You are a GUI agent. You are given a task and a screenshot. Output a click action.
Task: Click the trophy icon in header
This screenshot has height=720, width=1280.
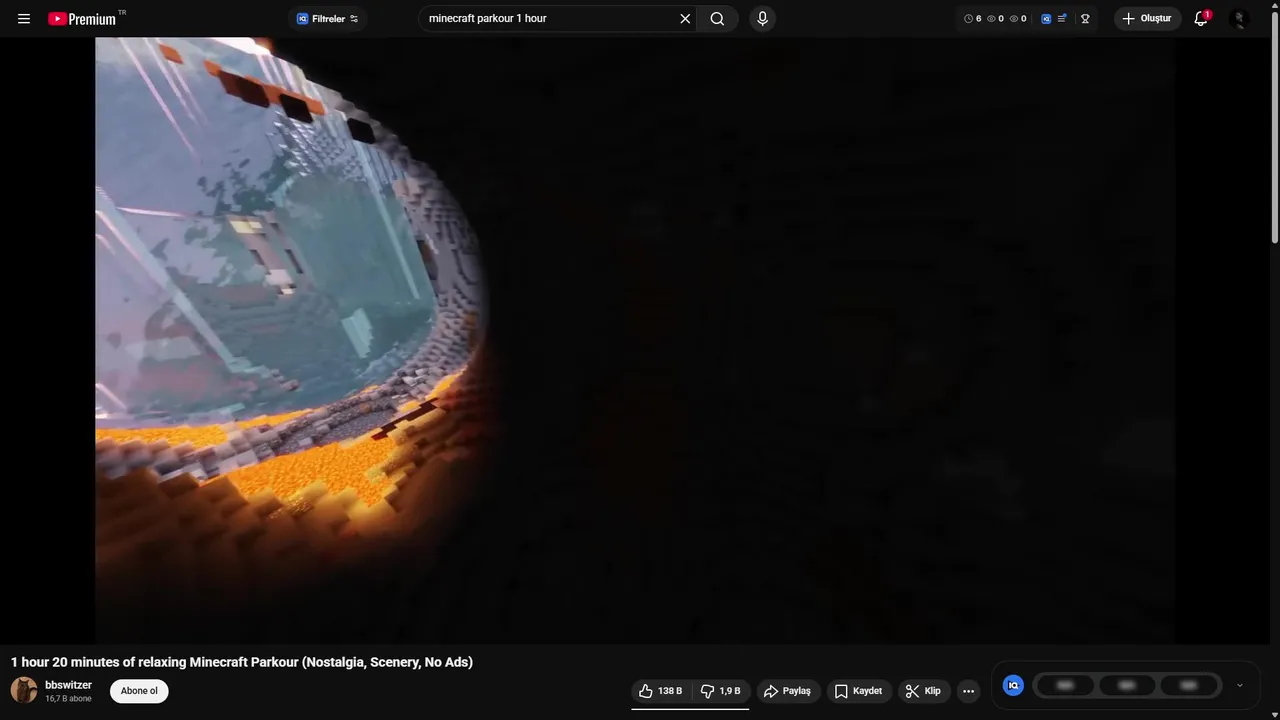tap(1085, 19)
